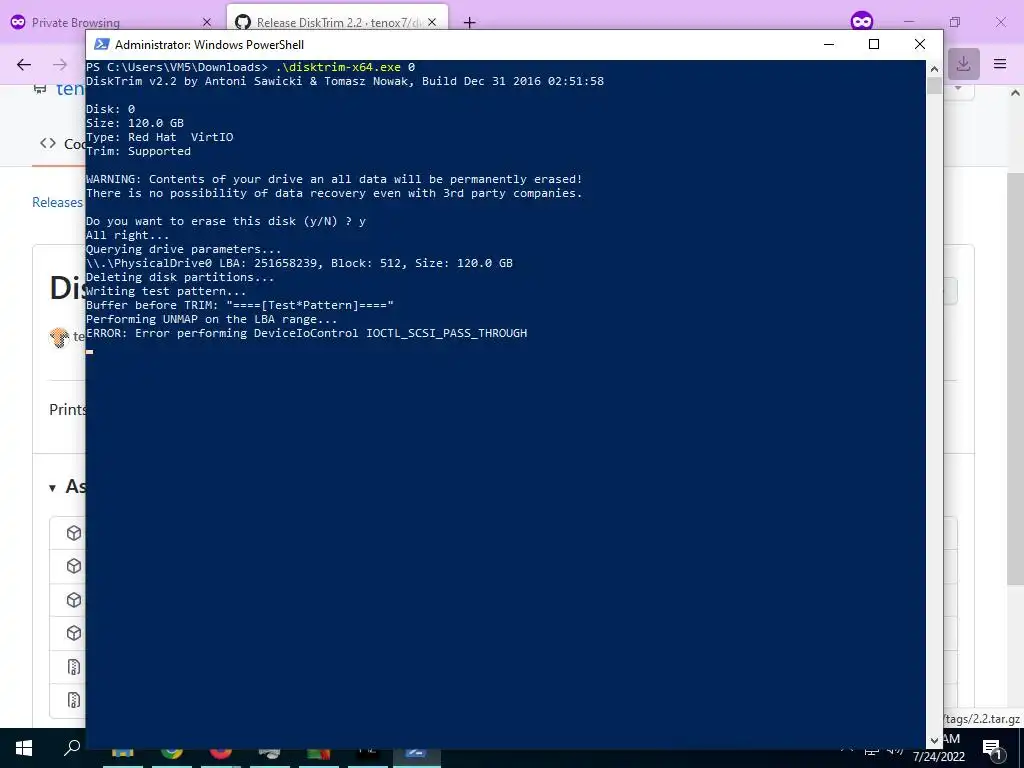Click the browser page scrollbar thumb

pos(1015,379)
